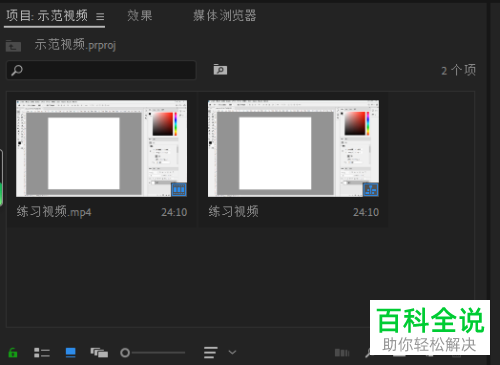Image resolution: width=500 pixels, height=365 pixels.
Task: Create new search bin via folder-search icon
Action: pyautogui.click(x=220, y=69)
